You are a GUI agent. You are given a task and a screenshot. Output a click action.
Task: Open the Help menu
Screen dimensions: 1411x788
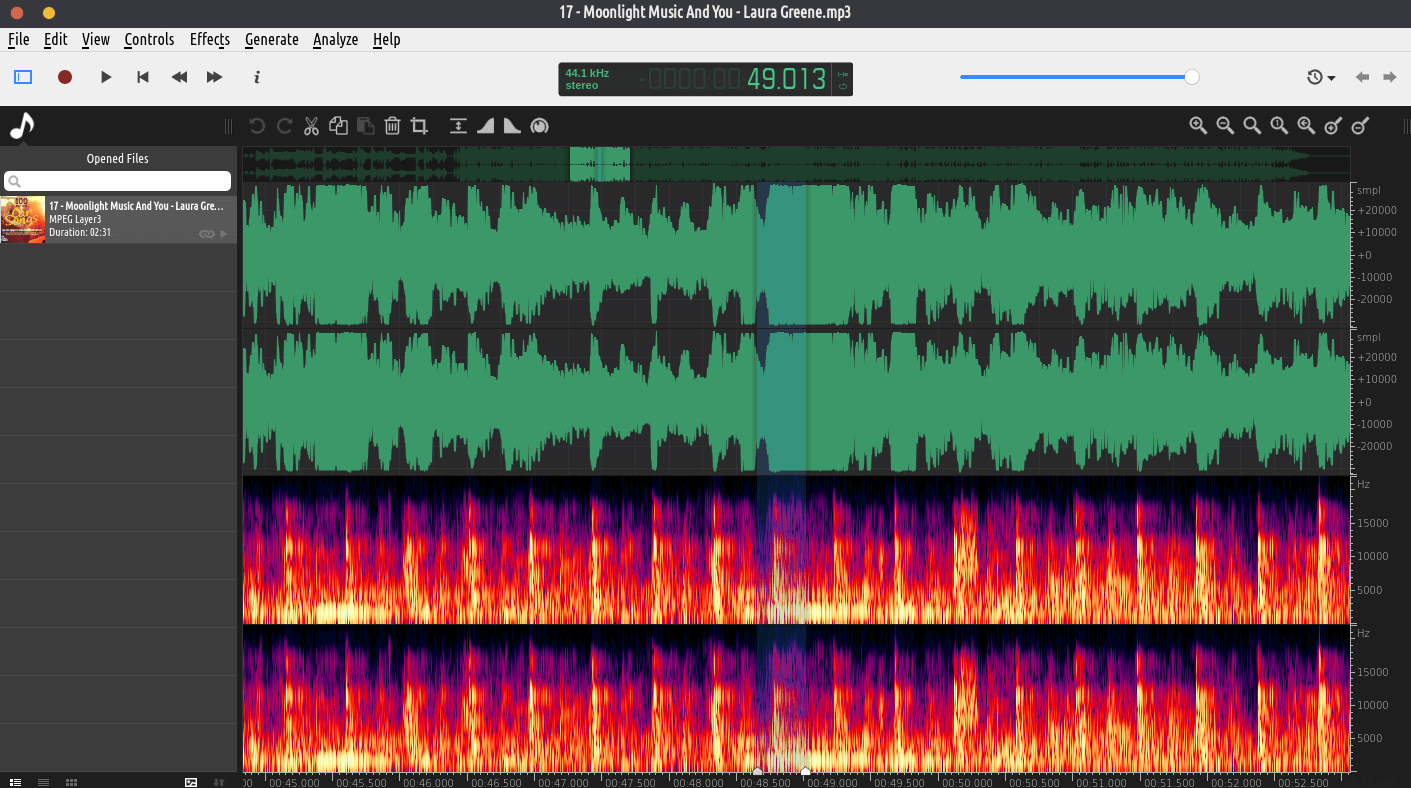click(386, 40)
